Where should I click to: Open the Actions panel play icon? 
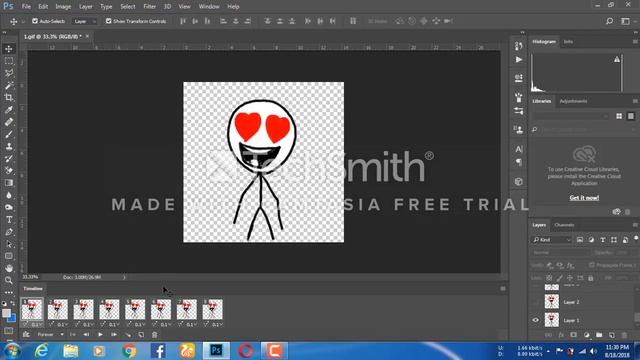pyautogui.click(x=519, y=60)
